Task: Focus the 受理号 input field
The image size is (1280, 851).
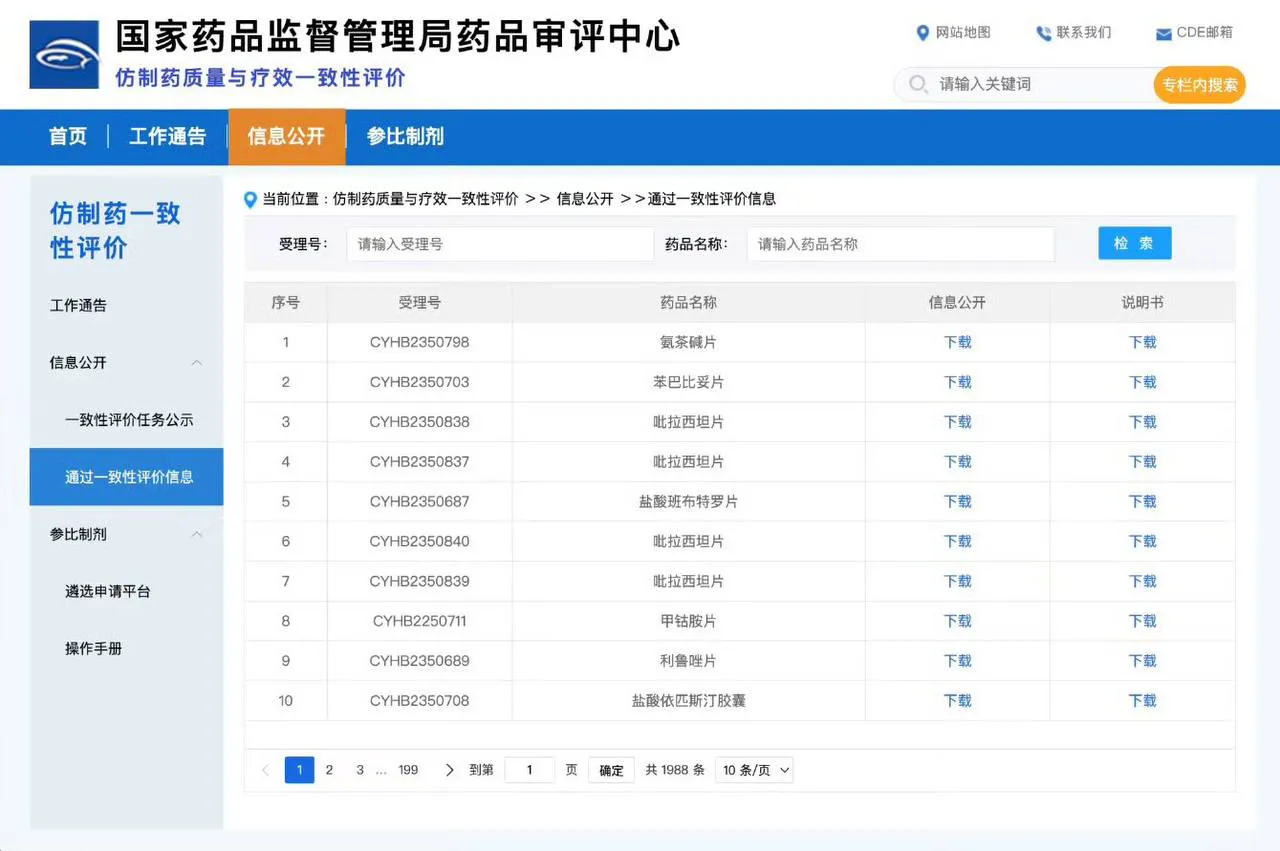Action: [x=500, y=244]
